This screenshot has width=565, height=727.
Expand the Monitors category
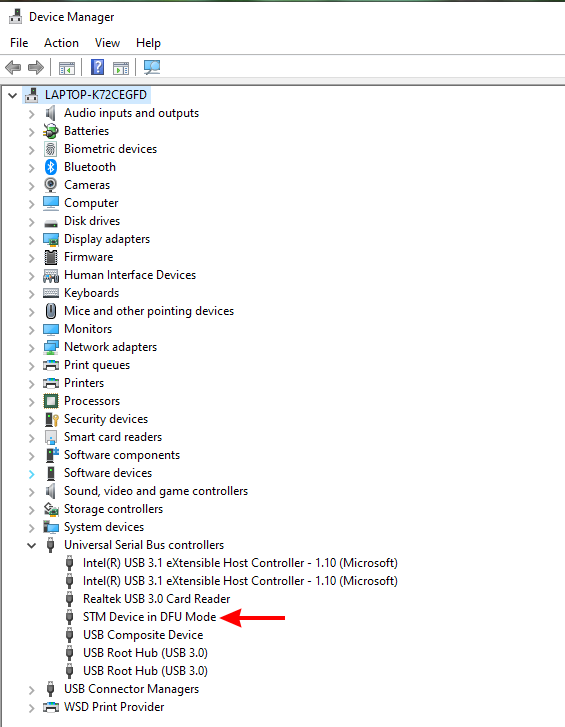32,330
